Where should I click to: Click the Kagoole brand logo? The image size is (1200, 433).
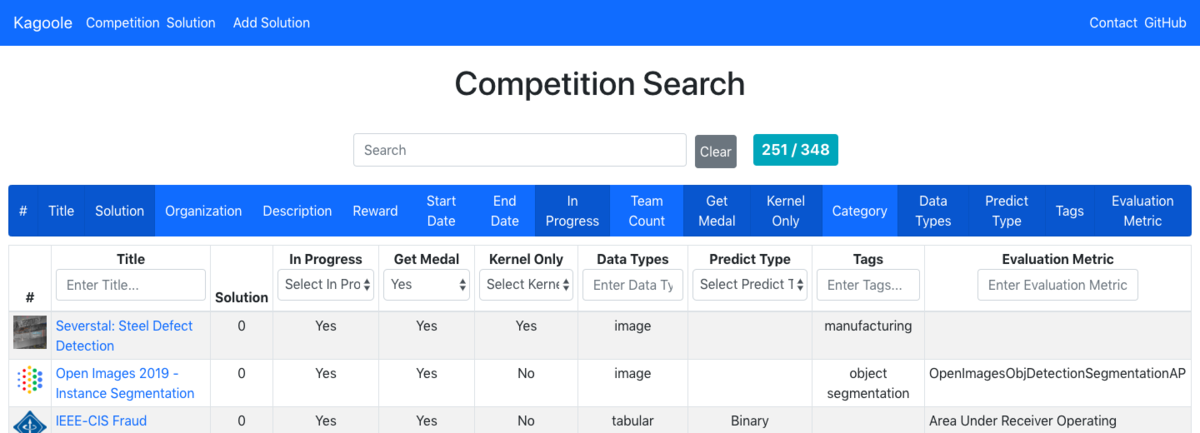[43, 23]
